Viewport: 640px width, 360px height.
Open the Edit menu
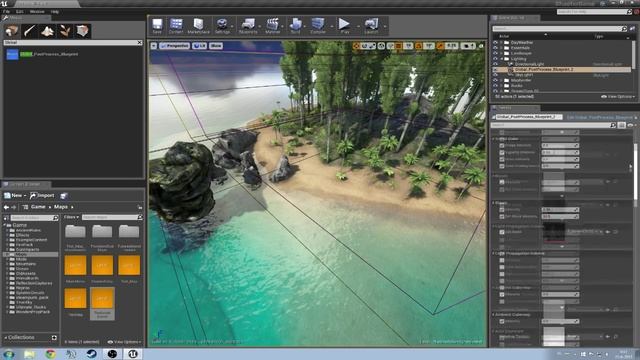click(x=20, y=12)
